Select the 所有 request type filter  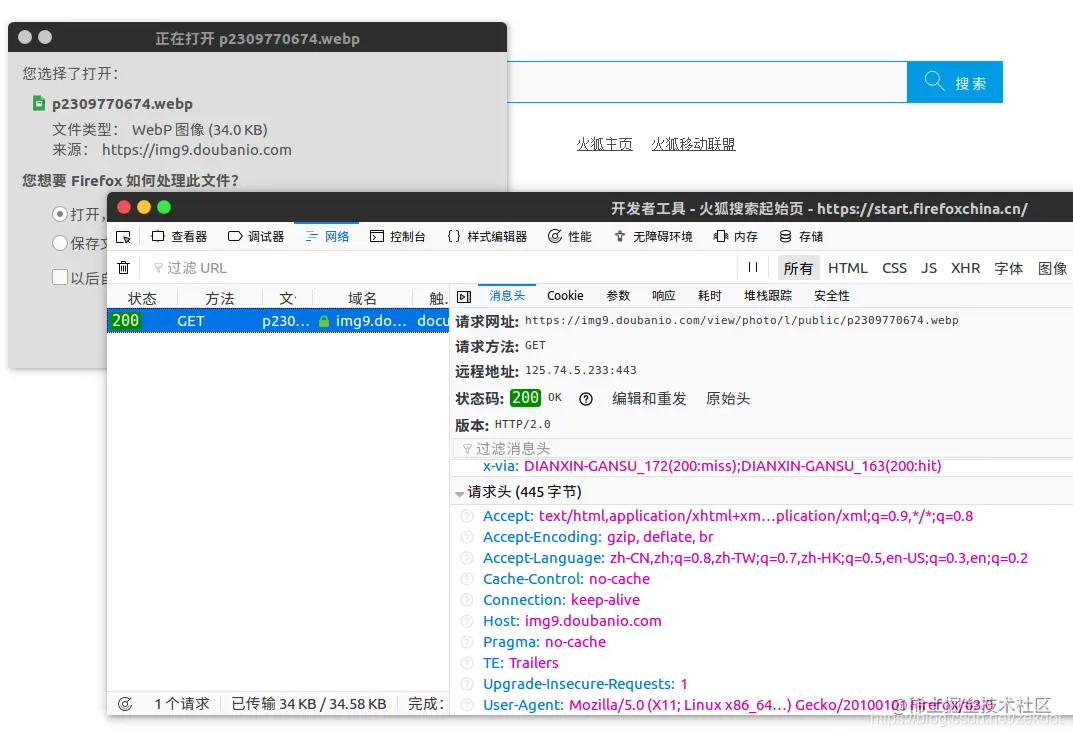point(798,268)
